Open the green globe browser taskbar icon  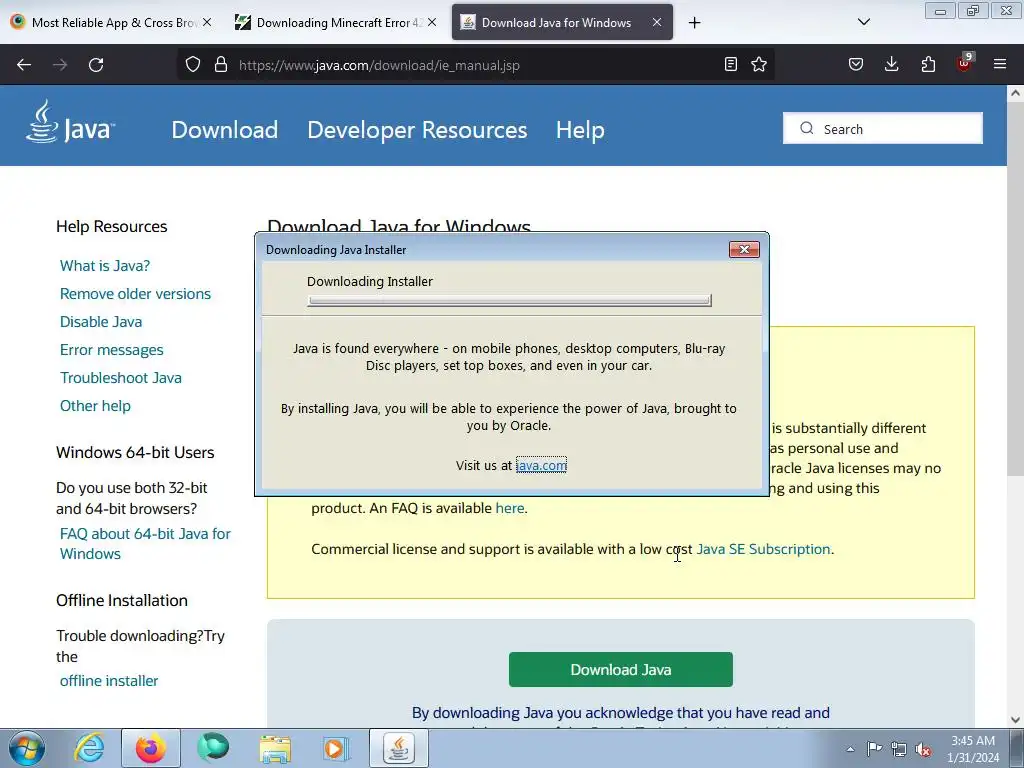214,748
